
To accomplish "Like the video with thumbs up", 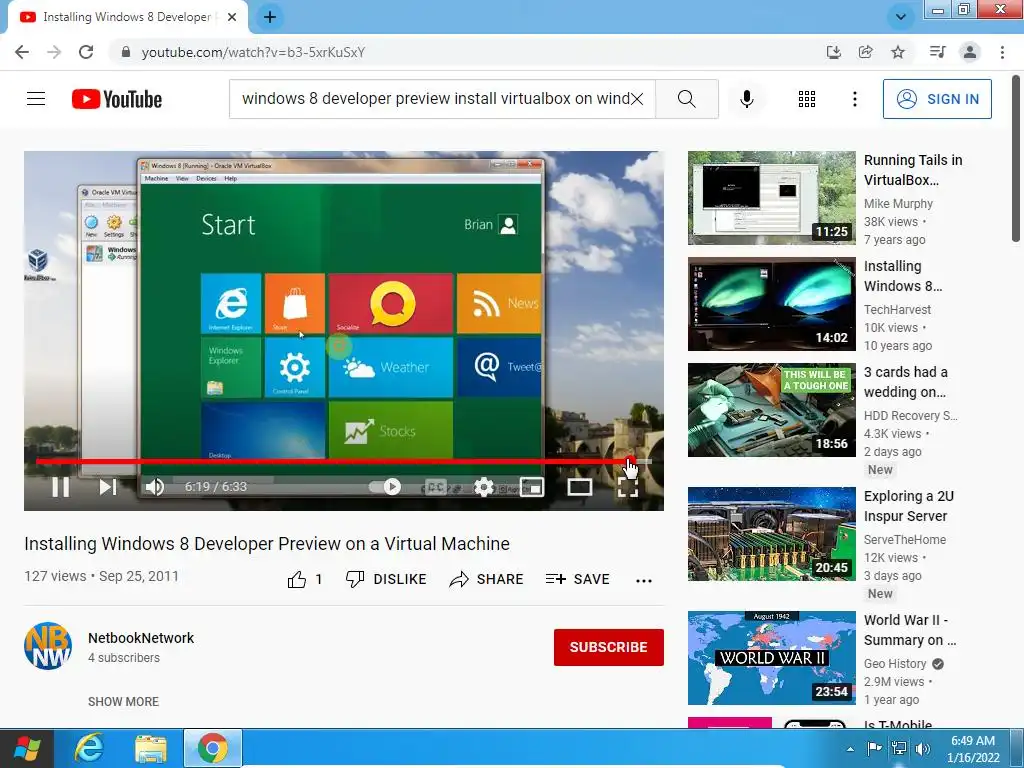I will pos(304,579).
